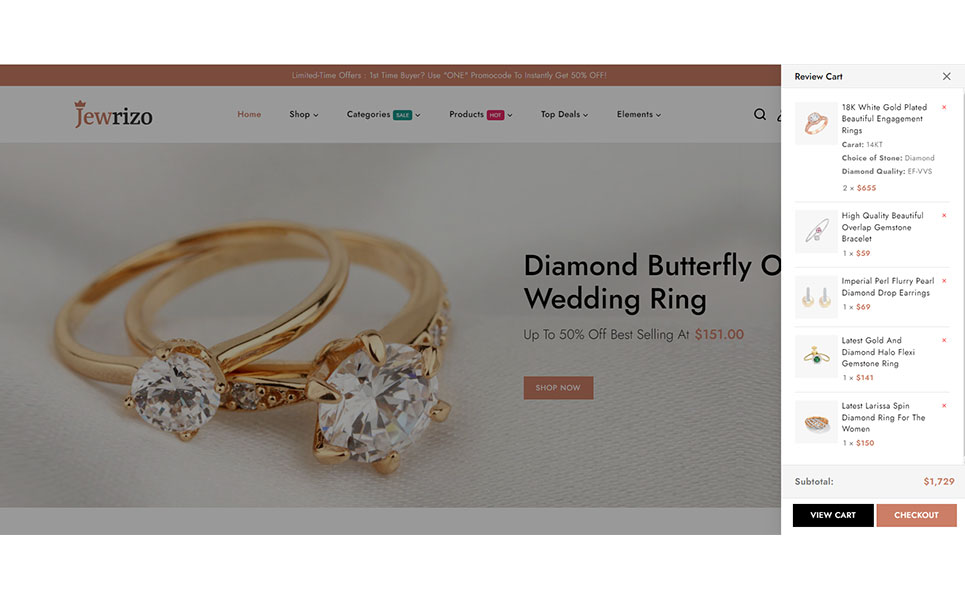Viewport: 965px width, 600px height.
Task: Remove Pearl Diamond Drop Earrings from cart
Action: 943,281
